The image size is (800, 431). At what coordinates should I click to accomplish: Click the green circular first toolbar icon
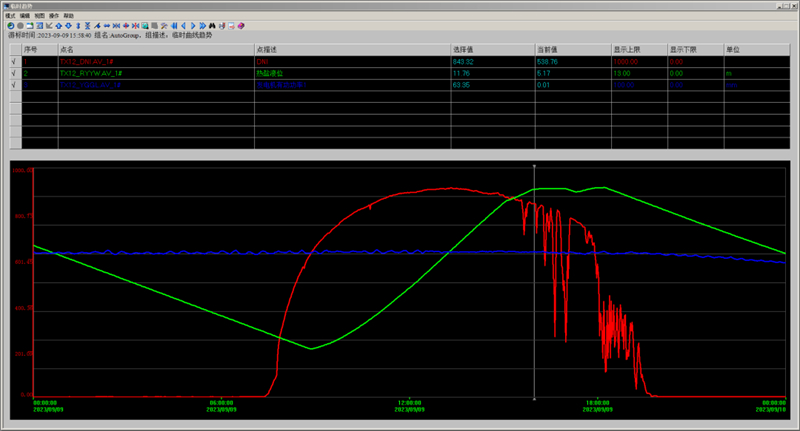click(x=10, y=25)
